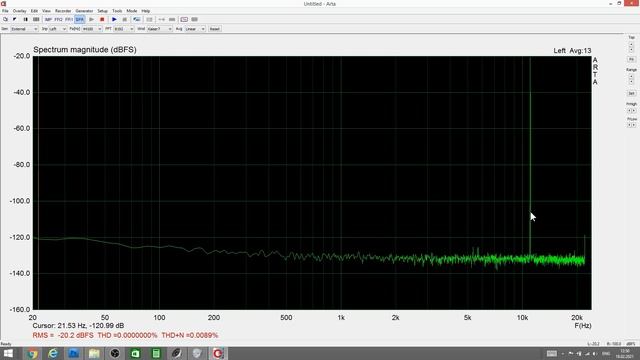The height and width of the screenshot is (360, 640).
Task: Click the Range down arrow
Action: pos(631,81)
